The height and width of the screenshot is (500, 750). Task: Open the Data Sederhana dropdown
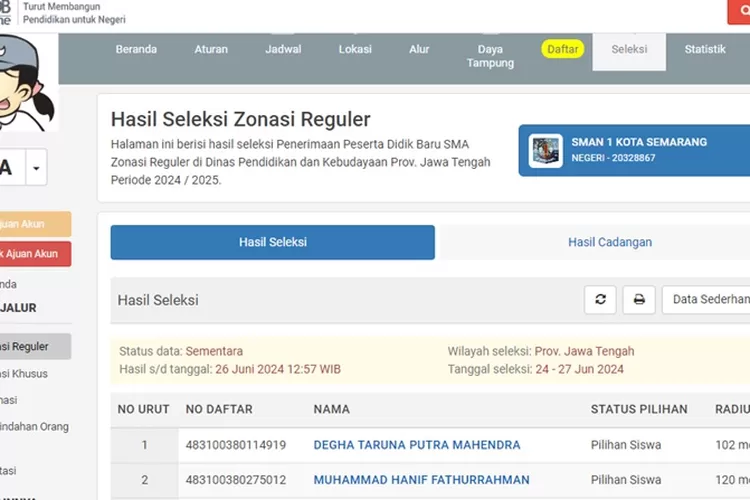coord(706,300)
